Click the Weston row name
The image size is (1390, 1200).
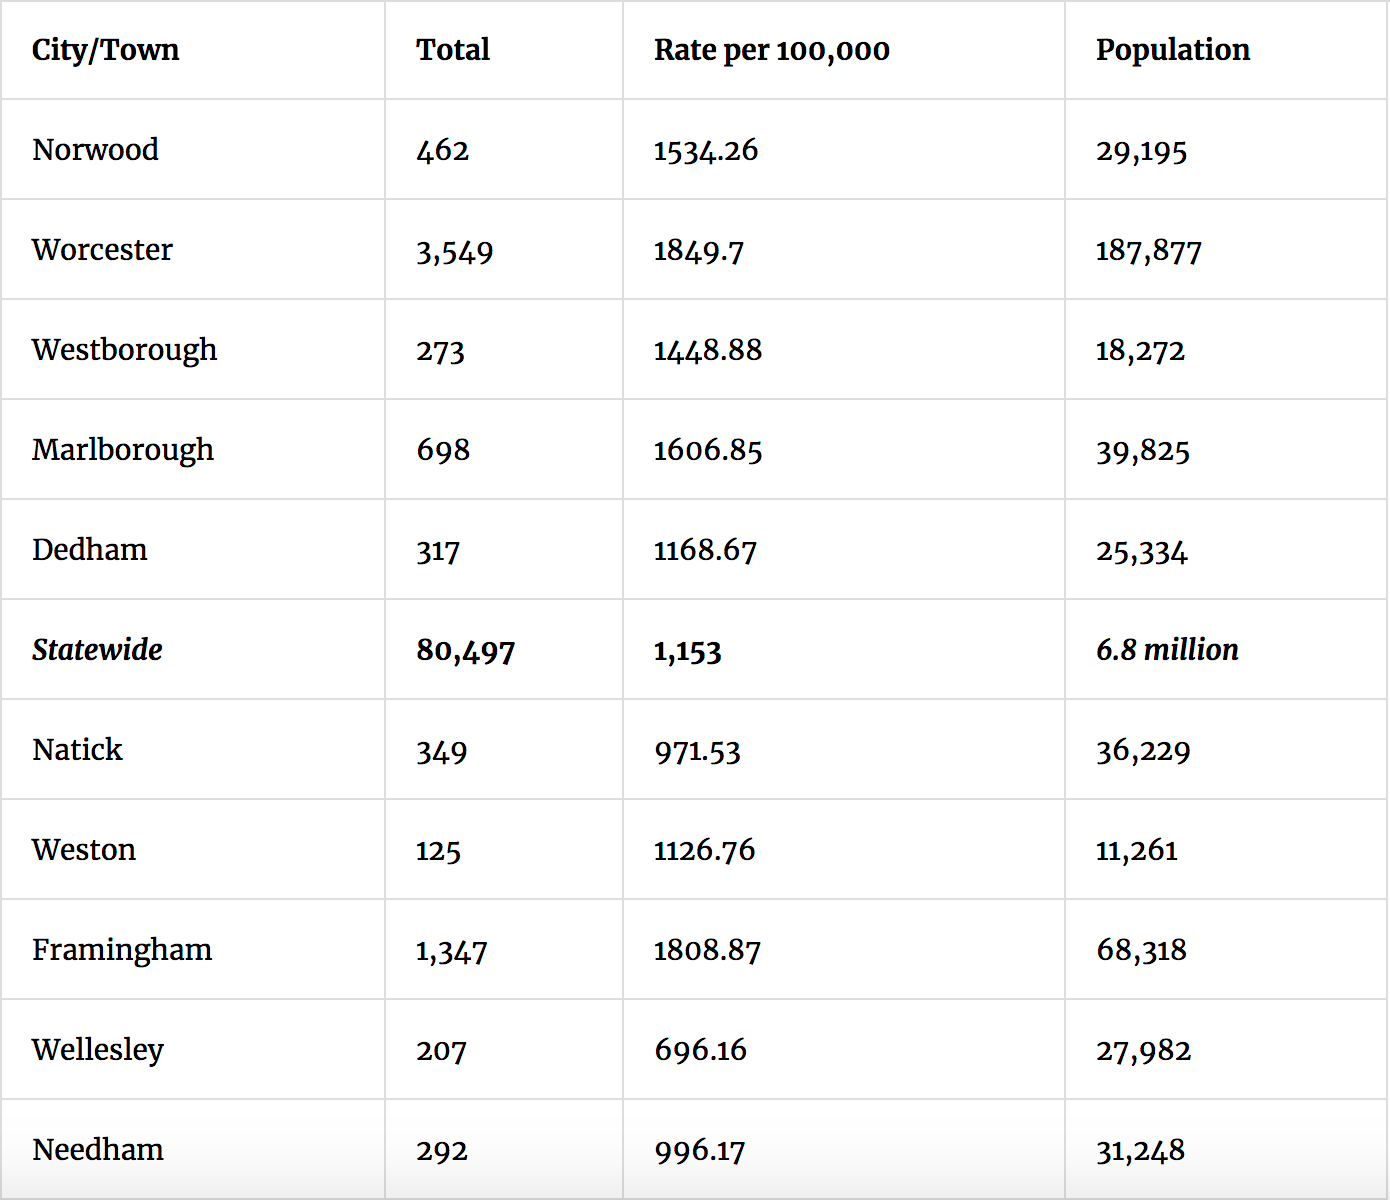click(x=84, y=850)
